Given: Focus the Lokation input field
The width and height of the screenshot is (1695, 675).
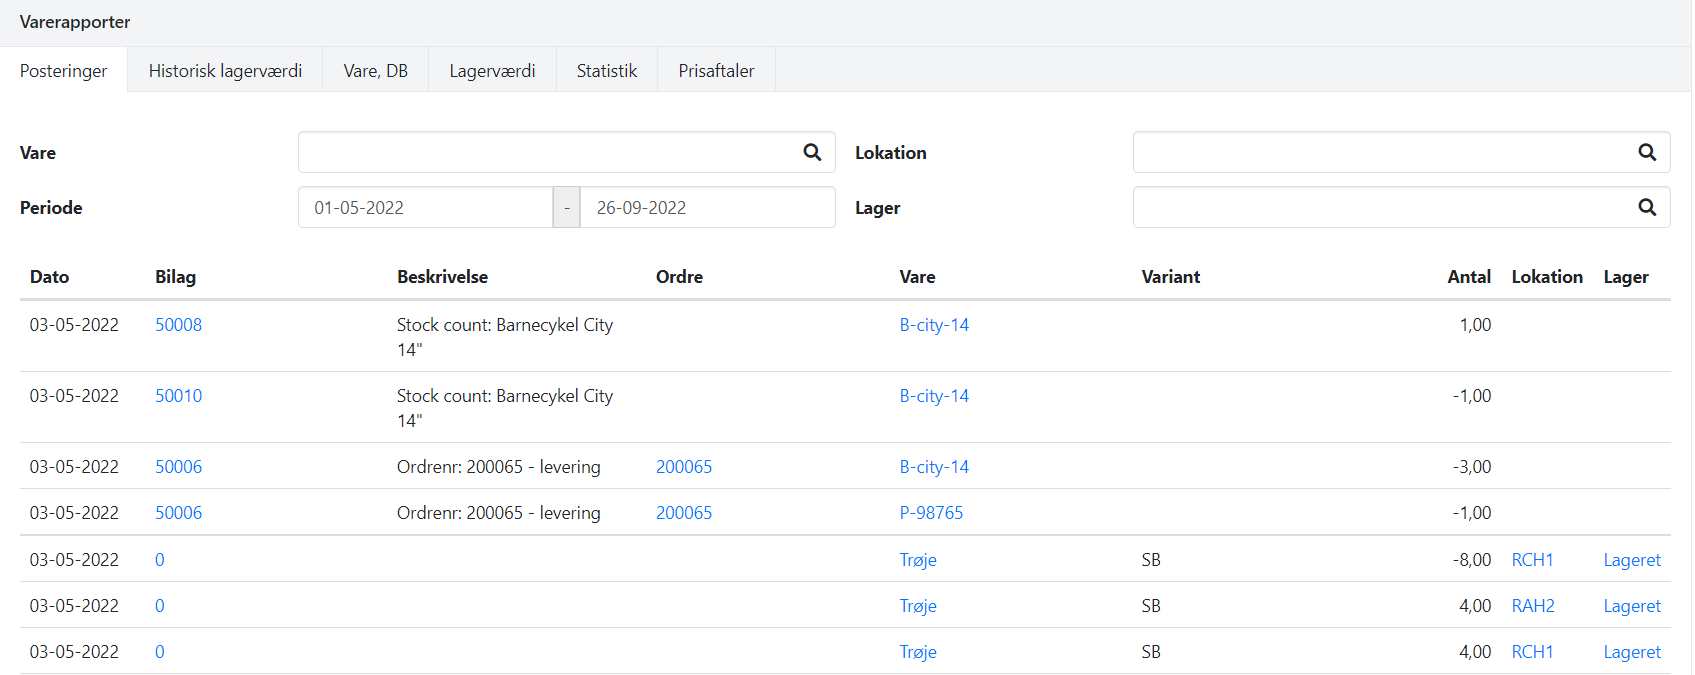Looking at the screenshot, I should coord(1380,152).
